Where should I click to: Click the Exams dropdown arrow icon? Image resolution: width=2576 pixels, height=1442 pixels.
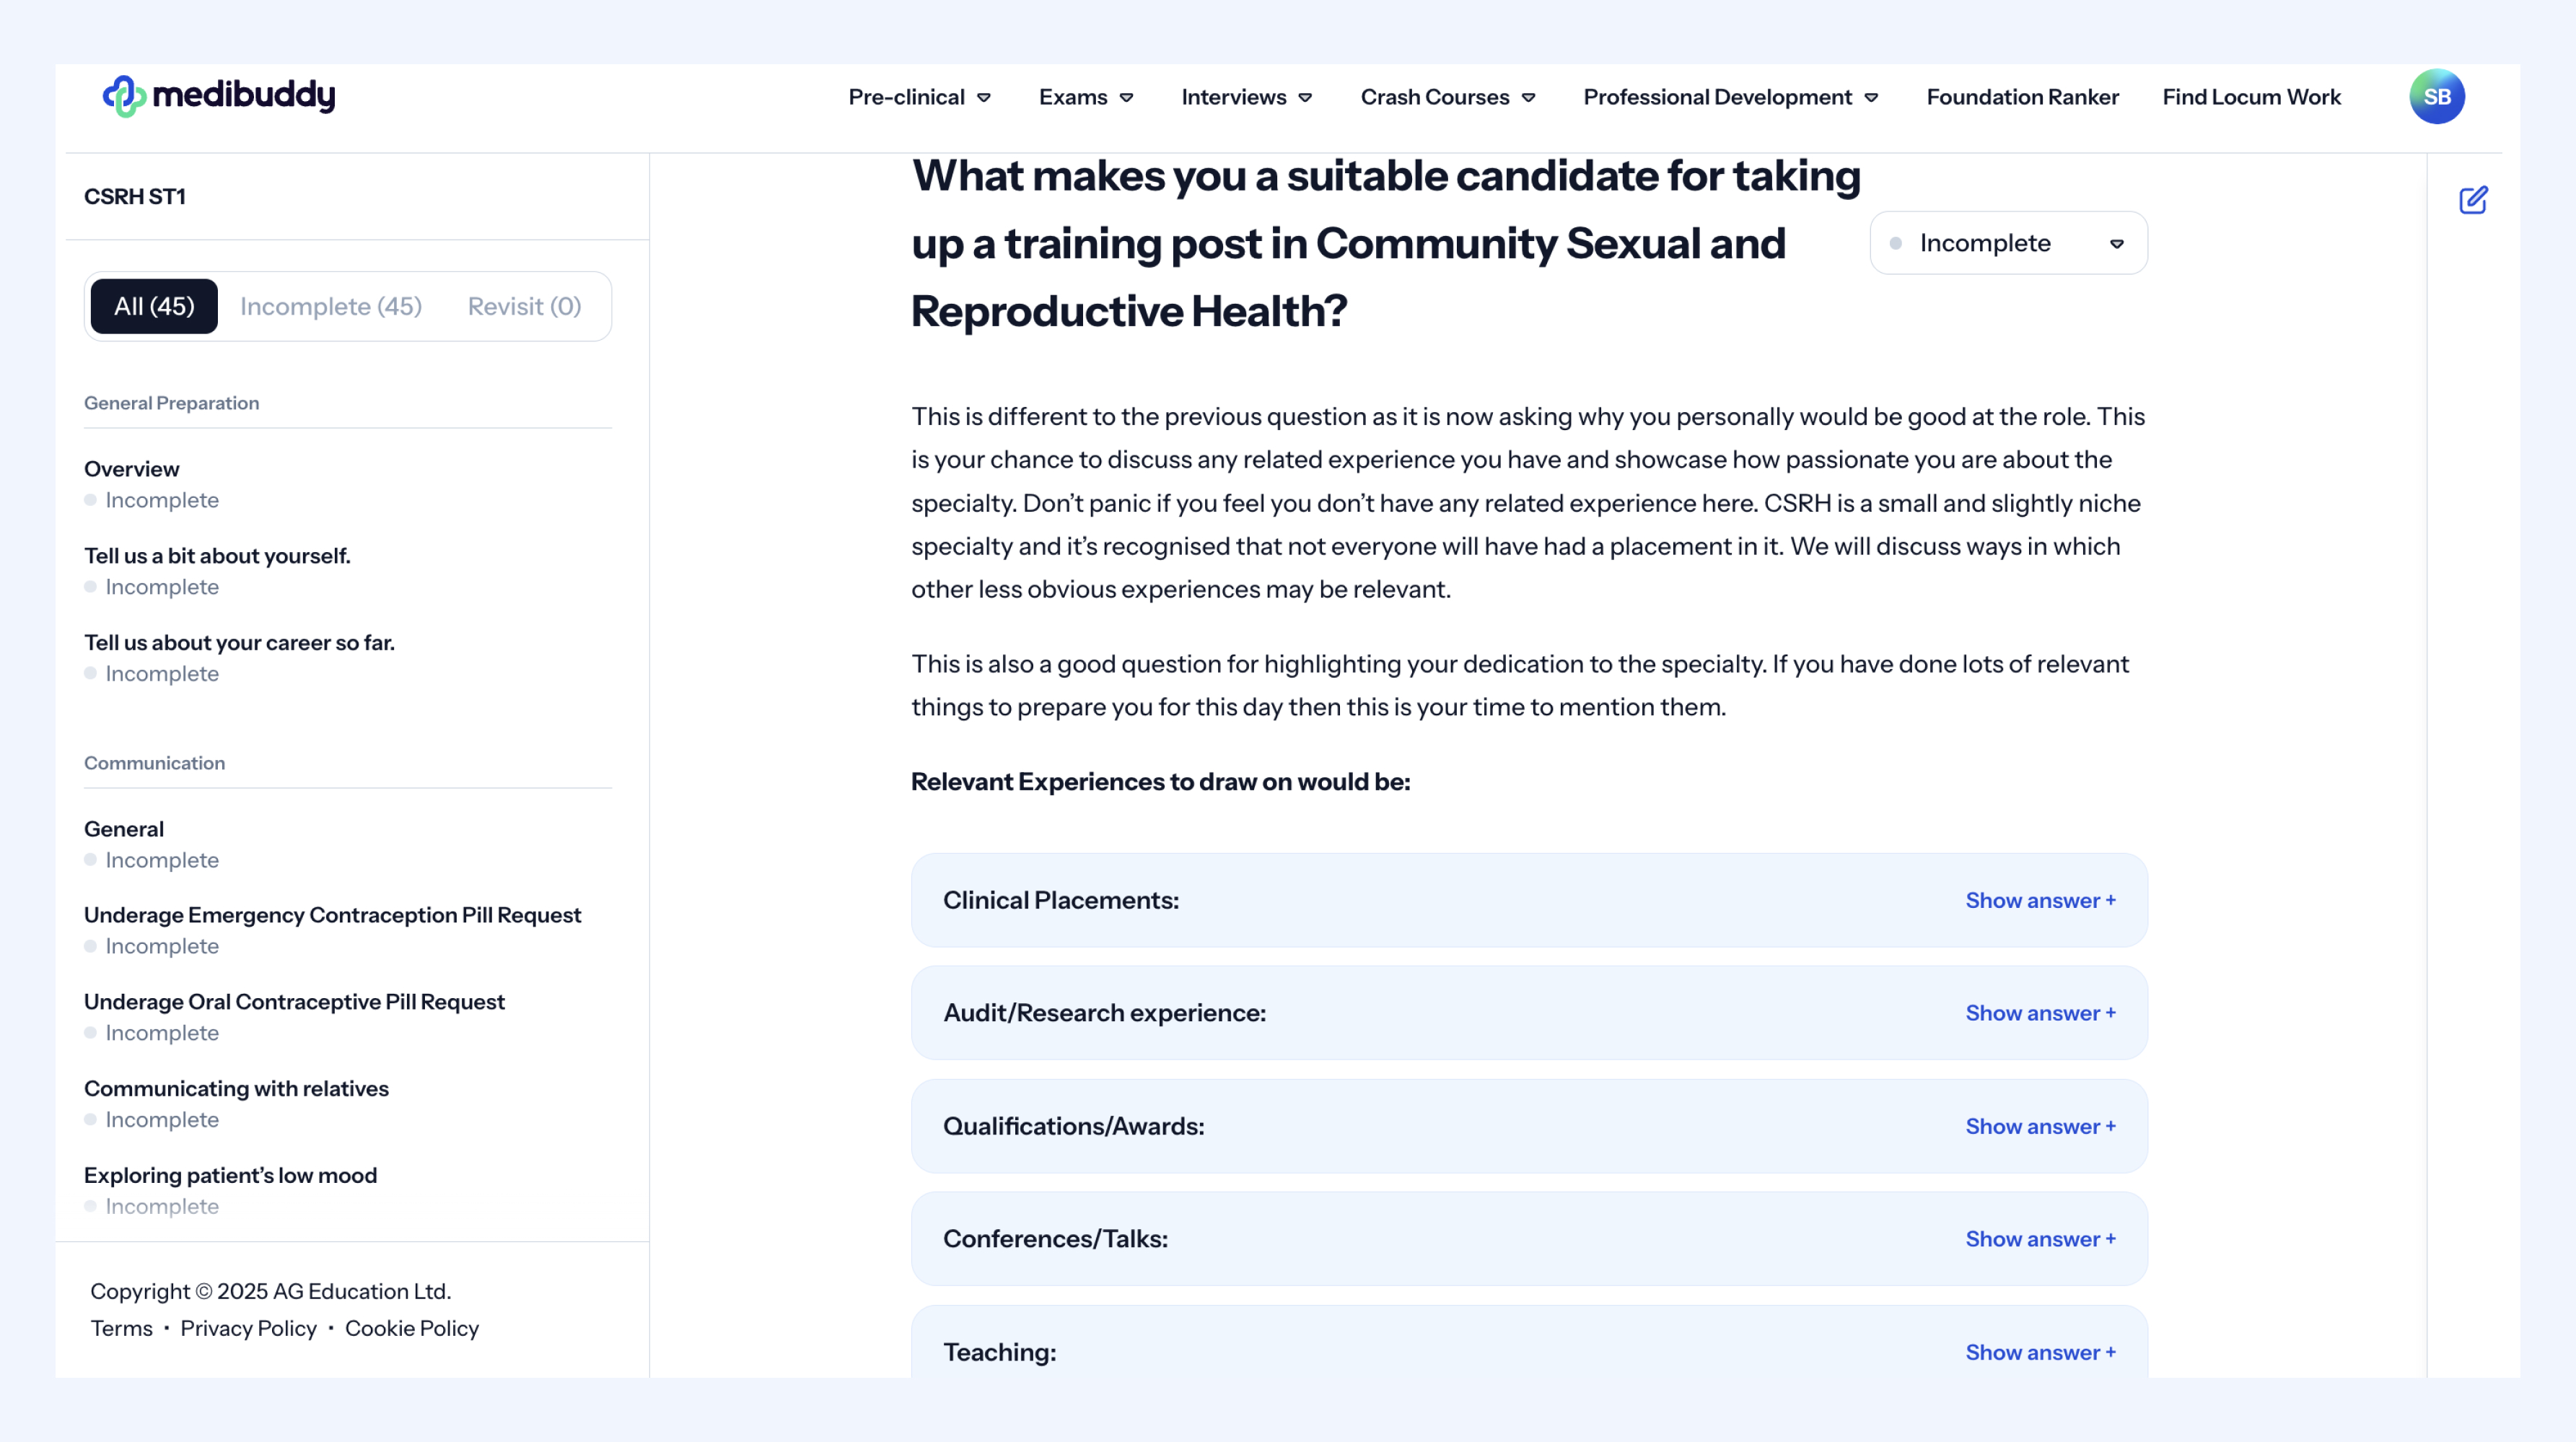(1127, 98)
